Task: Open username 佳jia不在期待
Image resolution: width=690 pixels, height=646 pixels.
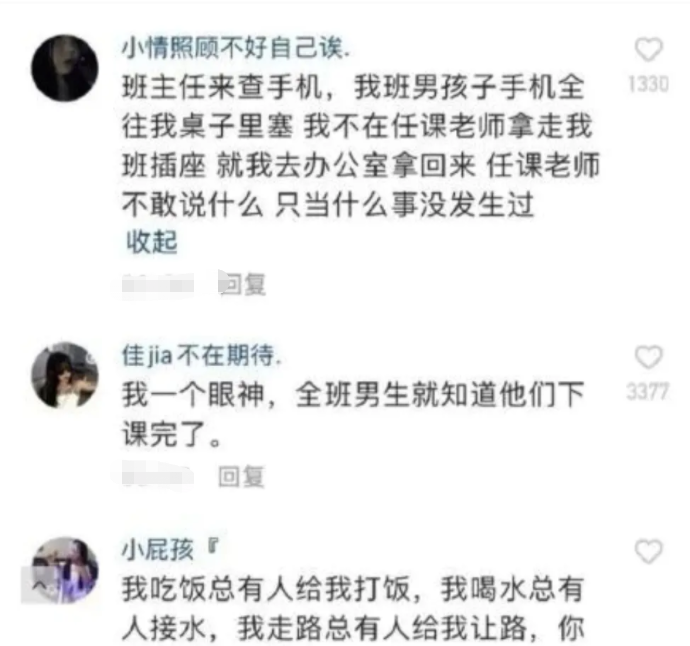Action: click(201, 355)
